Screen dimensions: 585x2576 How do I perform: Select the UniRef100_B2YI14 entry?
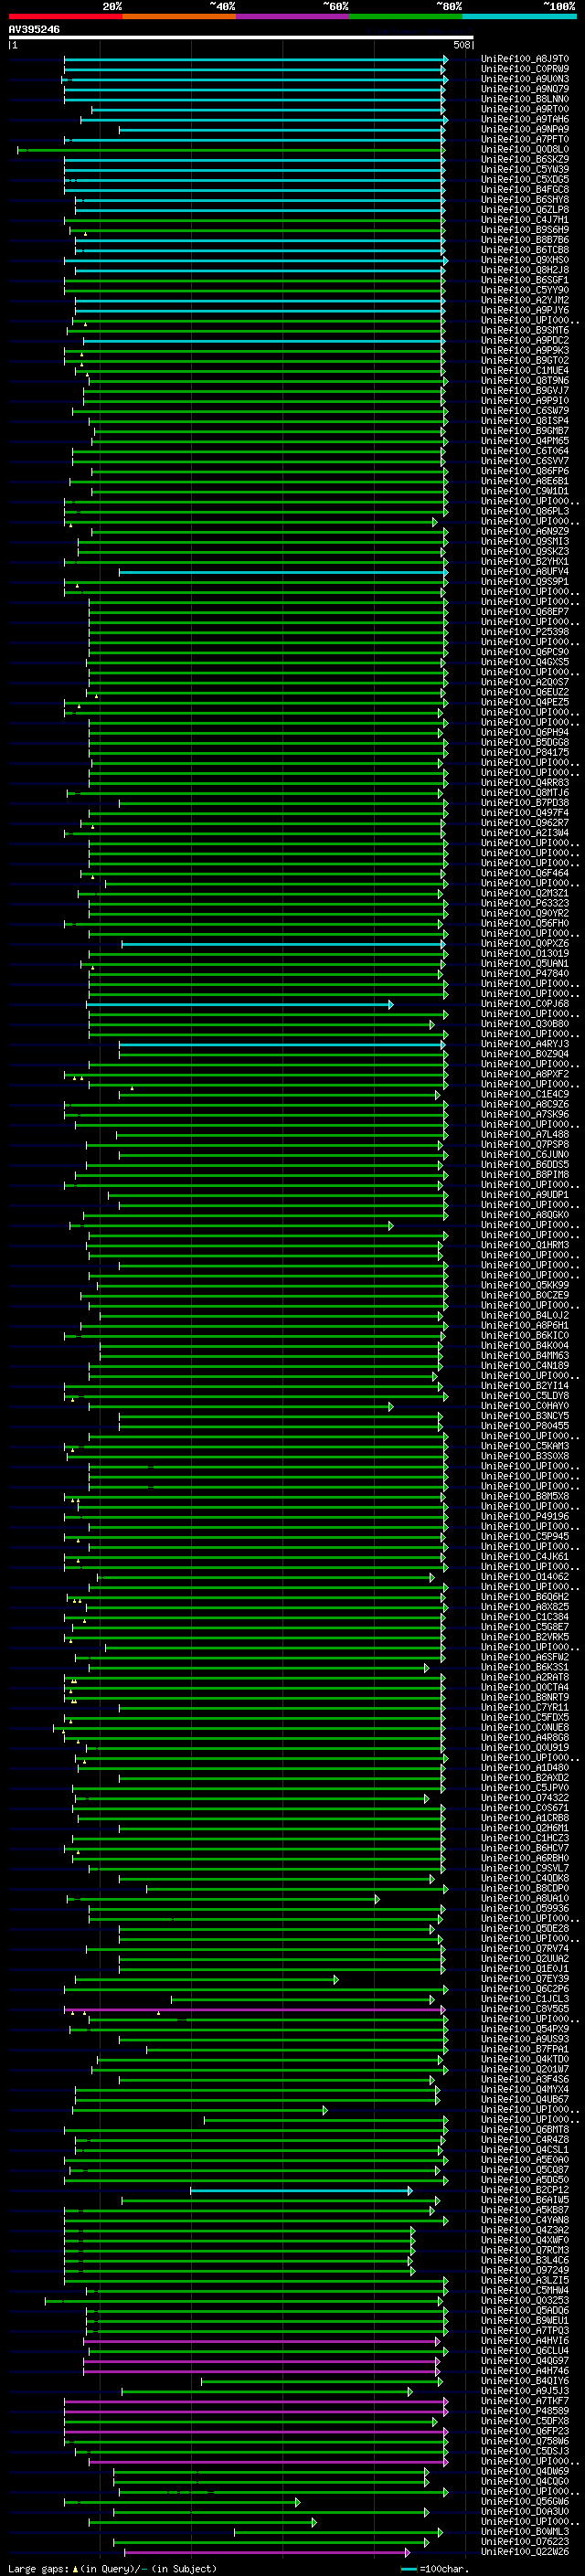[x=525, y=1386]
